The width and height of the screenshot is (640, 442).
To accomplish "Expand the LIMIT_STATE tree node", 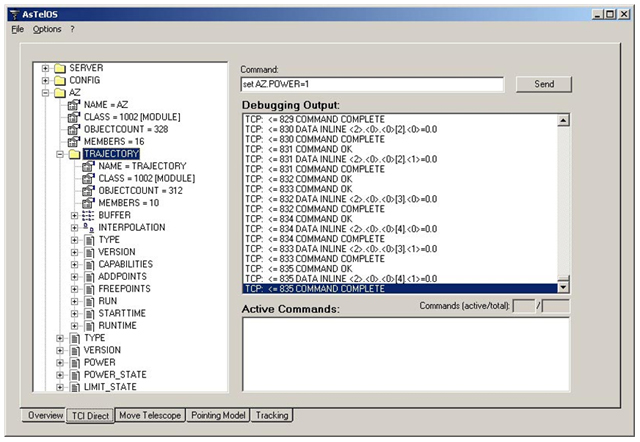I will (60, 387).
